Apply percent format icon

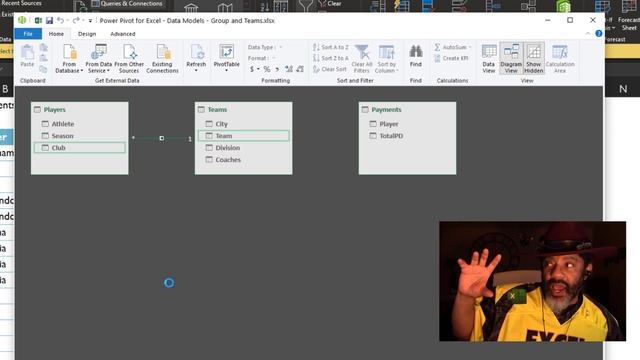[x=267, y=69]
